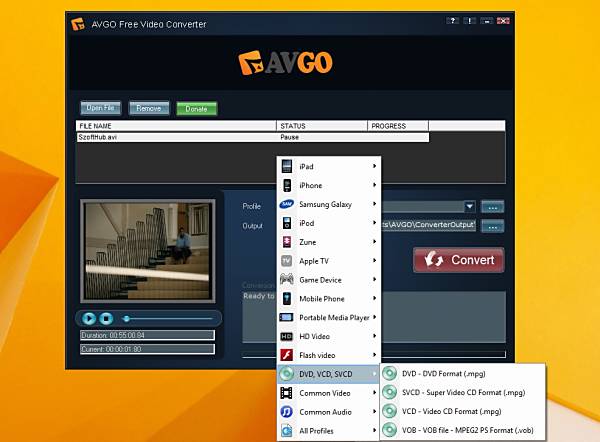Click the conversion progress bar
Viewport: 600px width, 442px height.
pyautogui.click(x=444, y=355)
